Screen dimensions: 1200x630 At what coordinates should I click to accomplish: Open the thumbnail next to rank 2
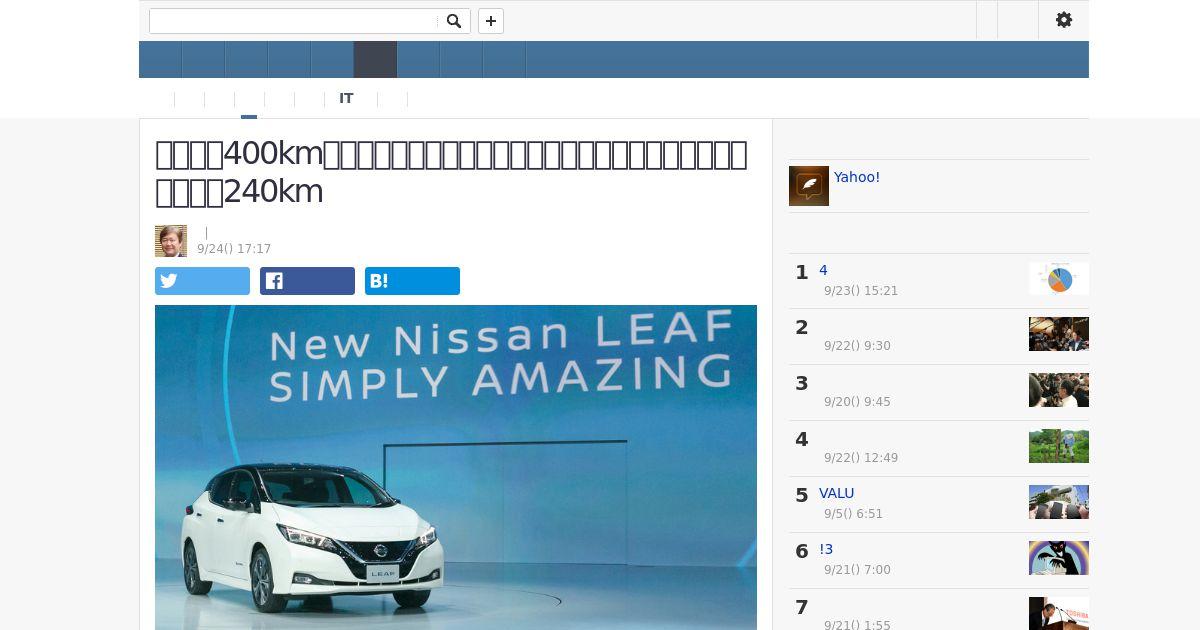coord(1059,334)
